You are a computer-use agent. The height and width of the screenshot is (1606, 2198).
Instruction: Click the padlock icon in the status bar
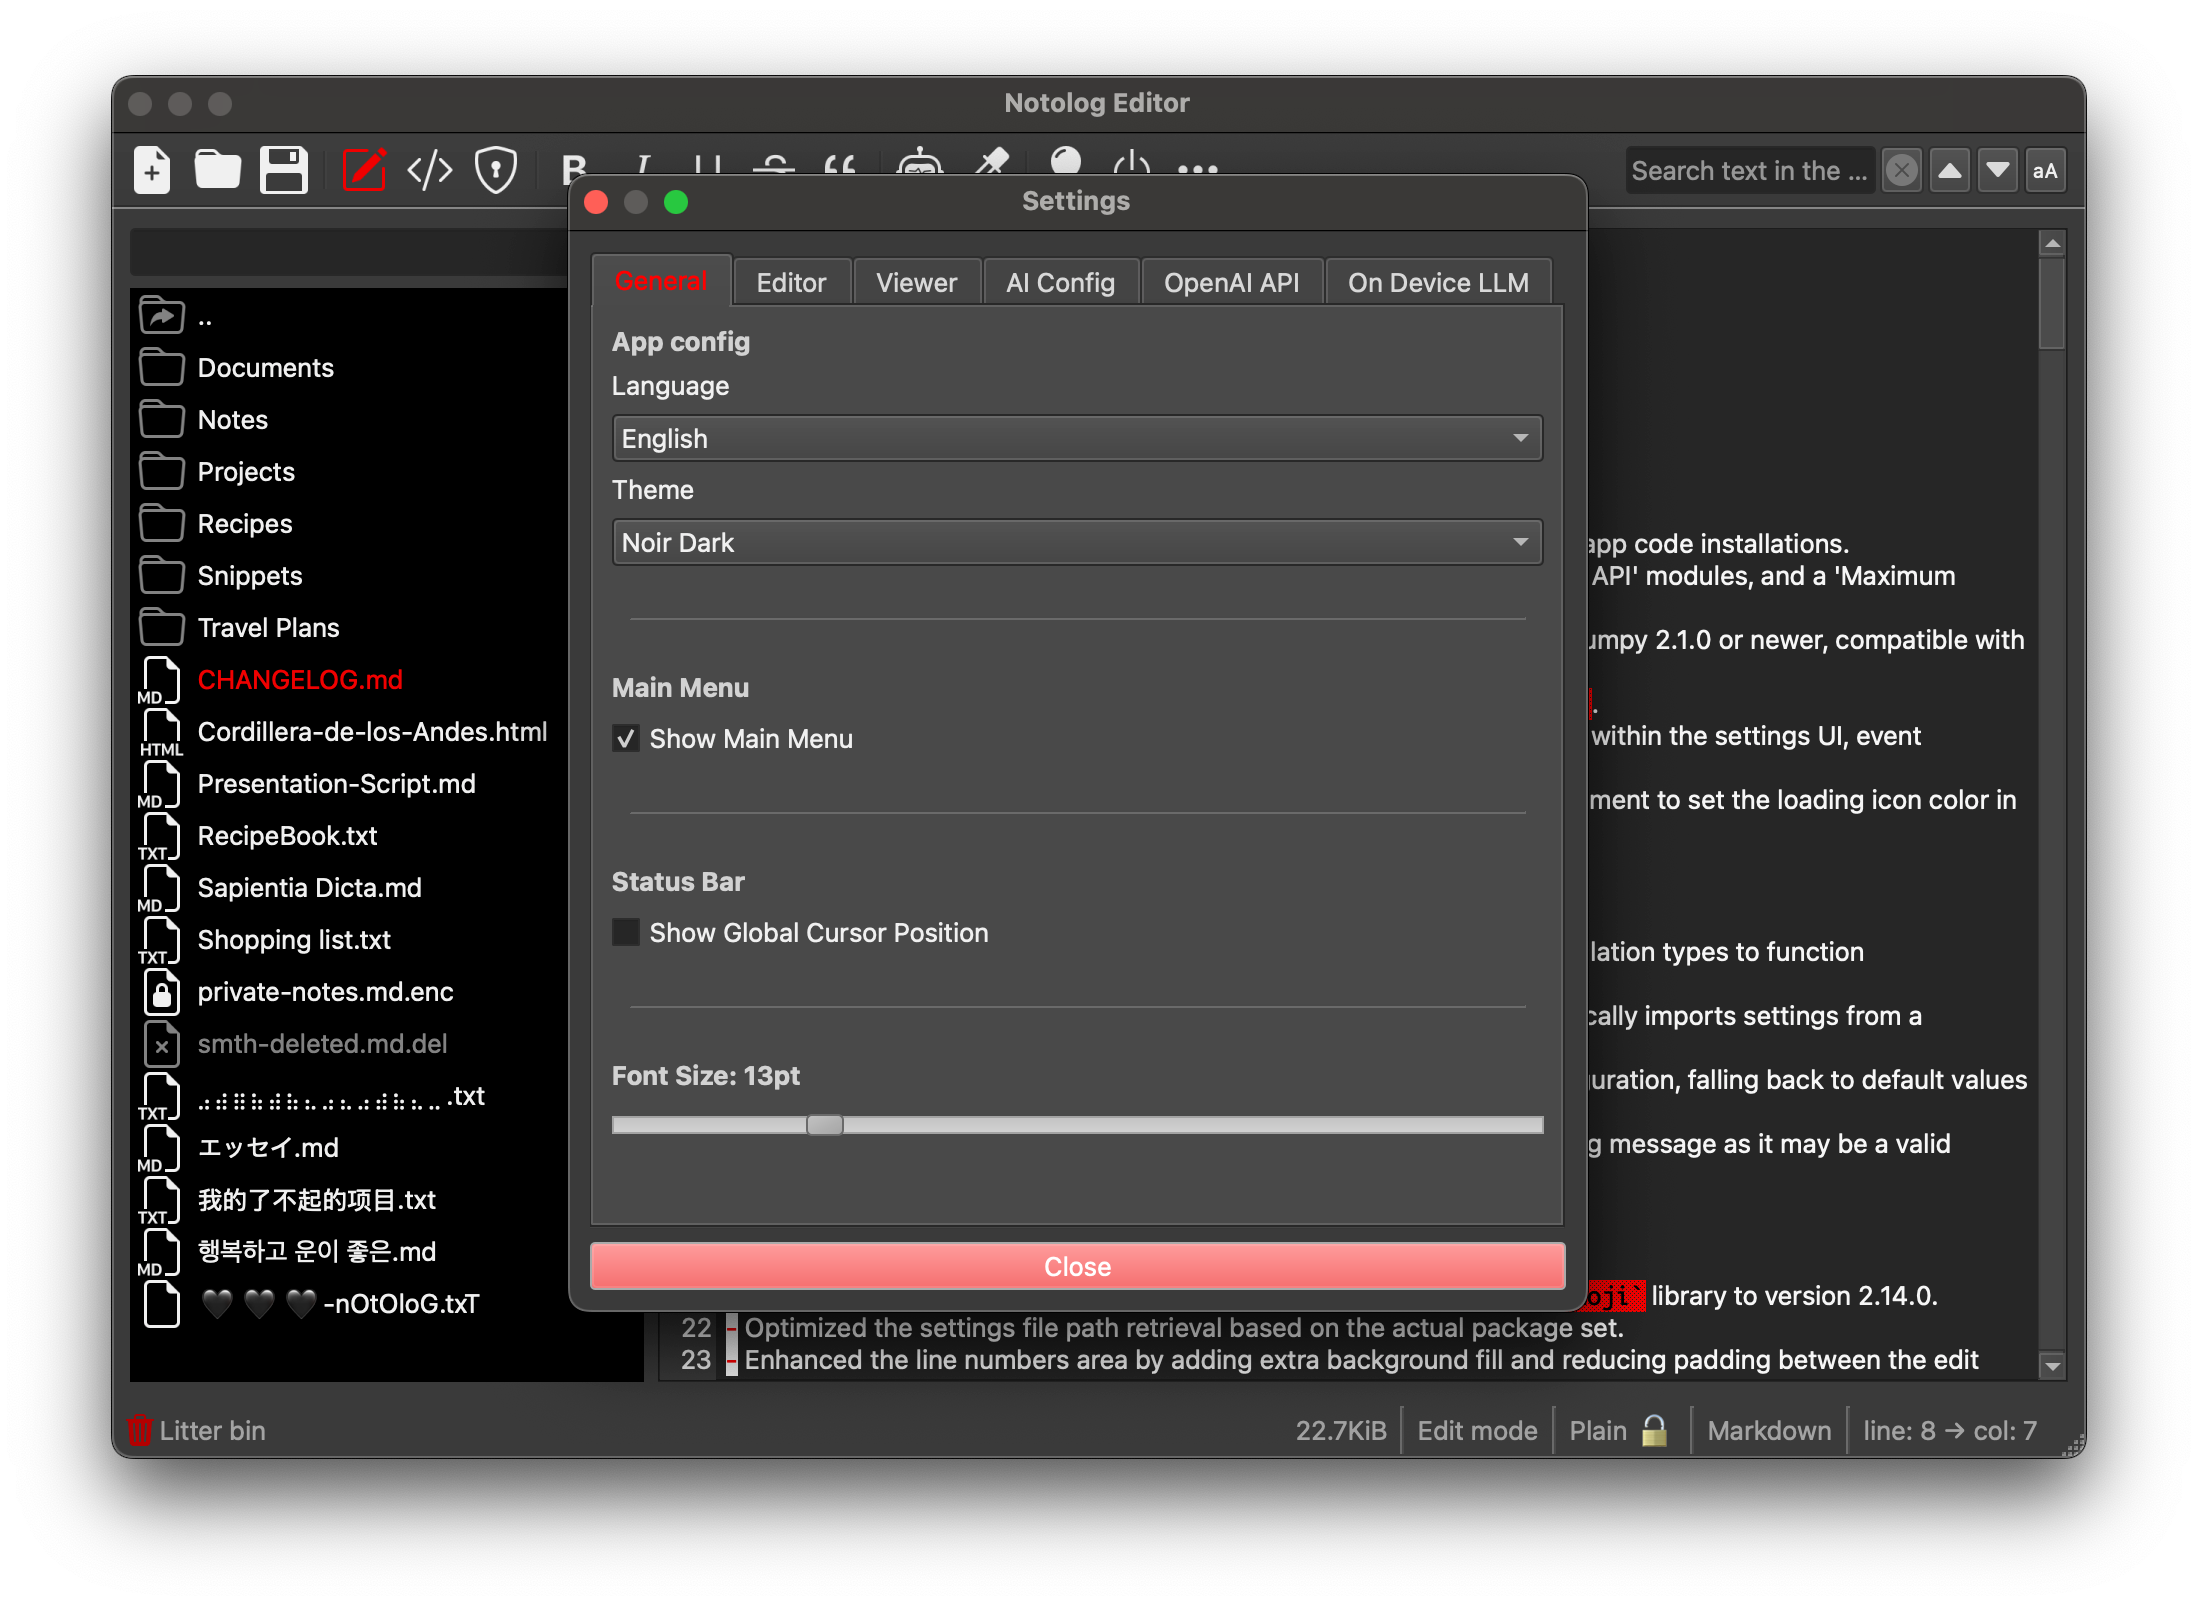[1655, 1430]
